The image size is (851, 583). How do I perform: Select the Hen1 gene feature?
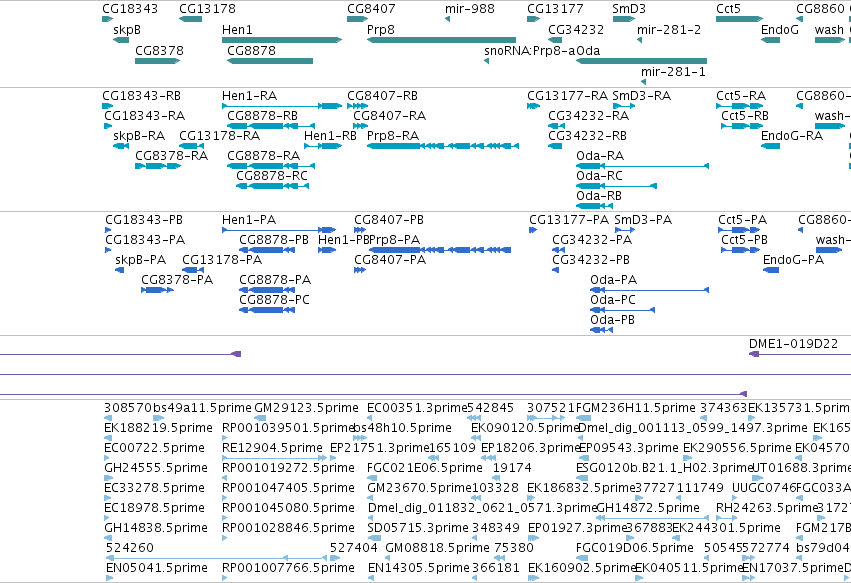point(282,40)
